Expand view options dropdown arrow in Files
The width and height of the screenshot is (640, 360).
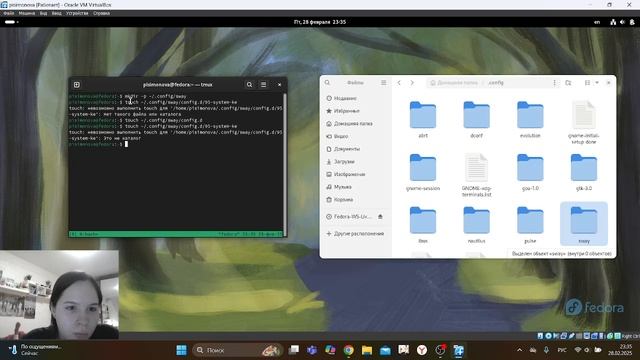pos(597,83)
